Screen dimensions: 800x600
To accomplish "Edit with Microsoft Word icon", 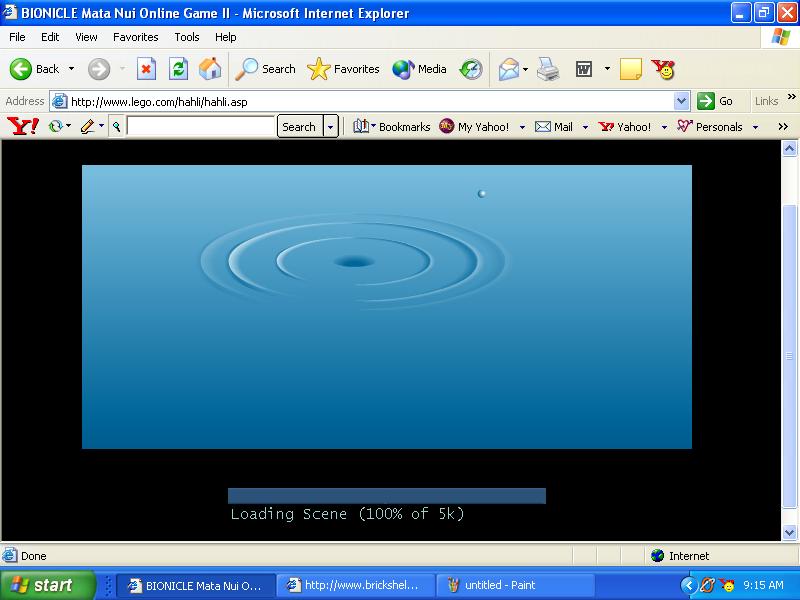I will (x=584, y=69).
